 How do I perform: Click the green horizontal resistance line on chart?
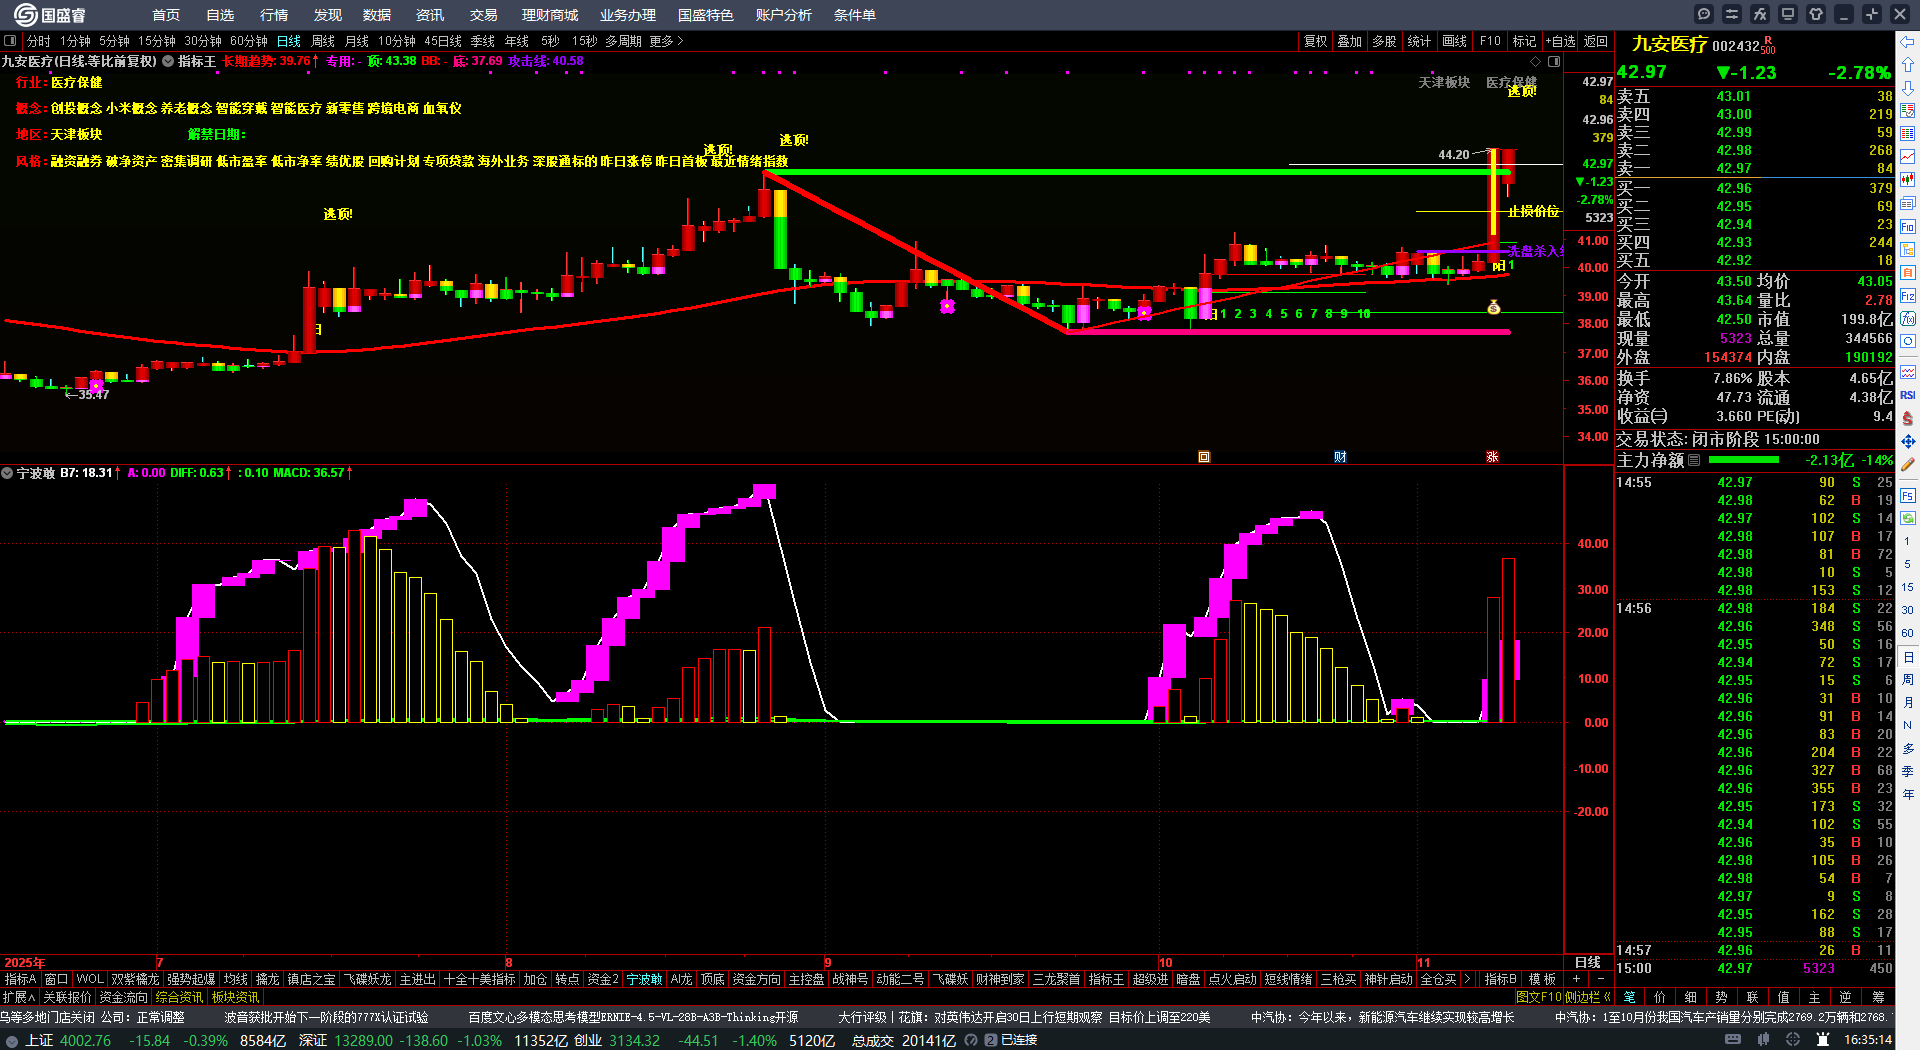click(x=1136, y=172)
